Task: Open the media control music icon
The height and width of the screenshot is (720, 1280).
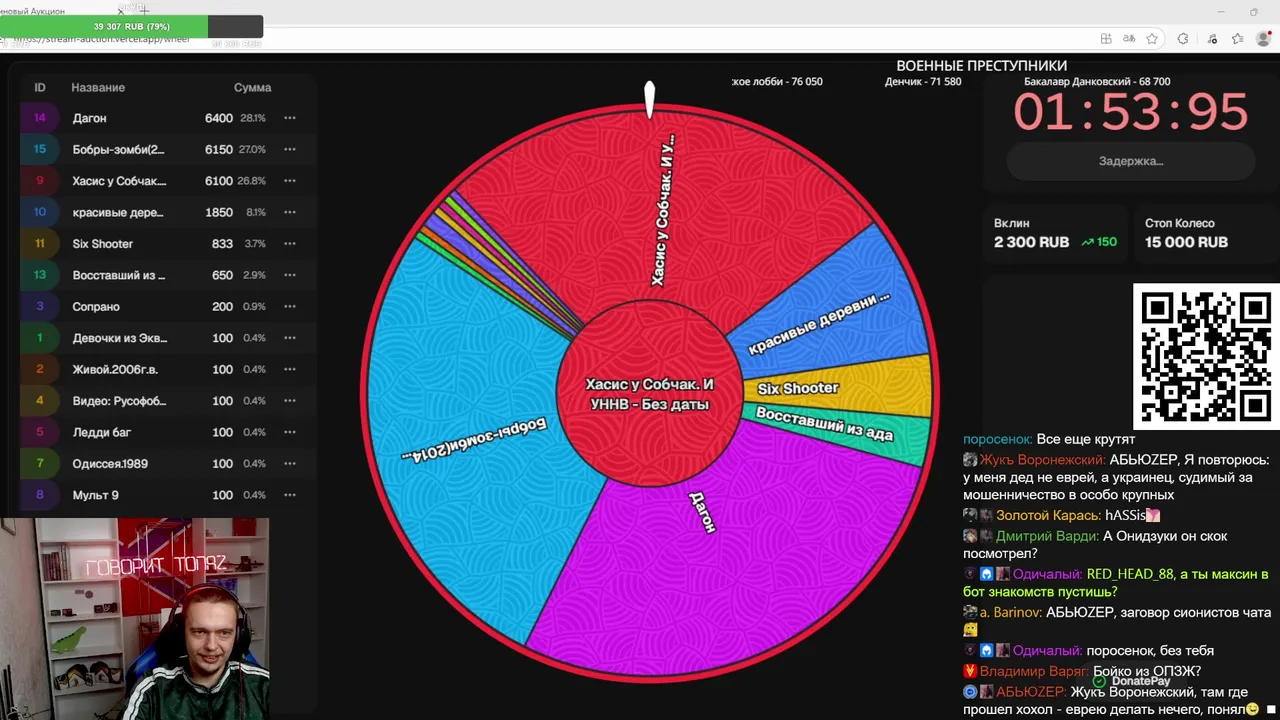Action: tap(1212, 39)
